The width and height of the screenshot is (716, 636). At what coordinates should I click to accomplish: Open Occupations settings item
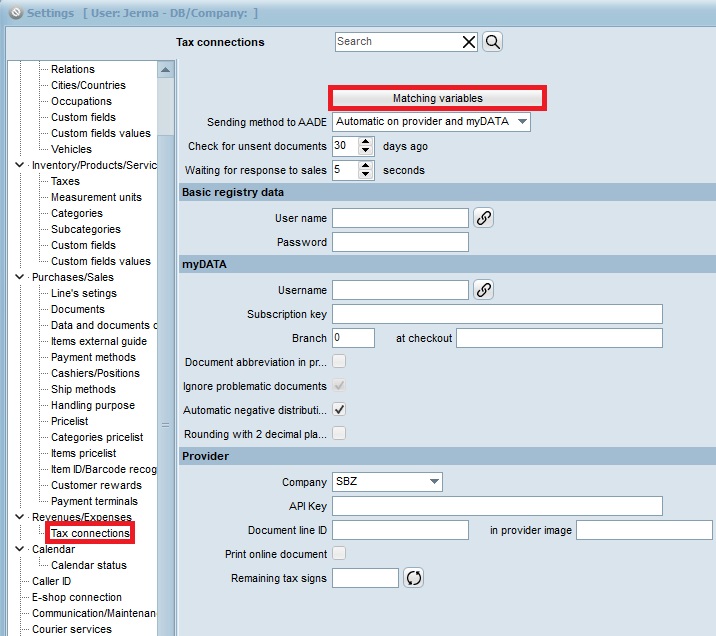click(81, 101)
